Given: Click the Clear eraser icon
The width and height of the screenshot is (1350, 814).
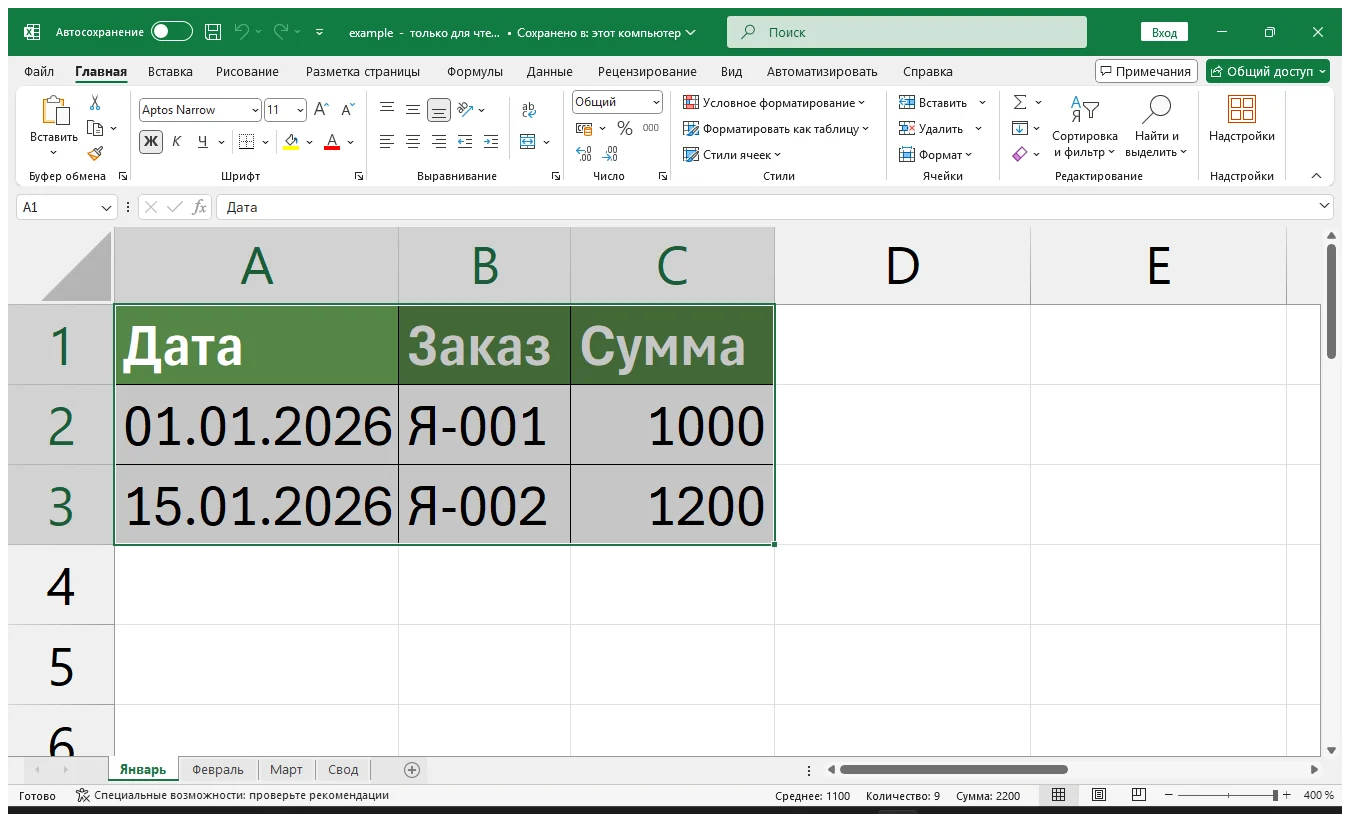Looking at the screenshot, I should click(x=1020, y=154).
